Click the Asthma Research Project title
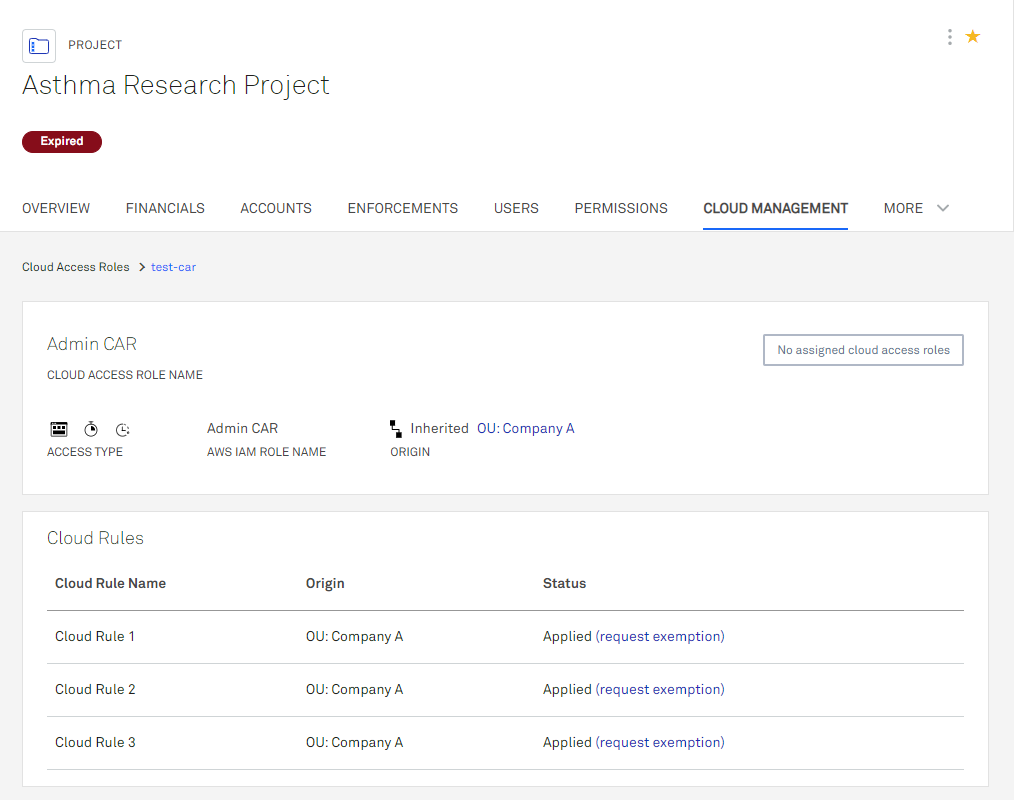The image size is (1014, 800). tap(176, 85)
